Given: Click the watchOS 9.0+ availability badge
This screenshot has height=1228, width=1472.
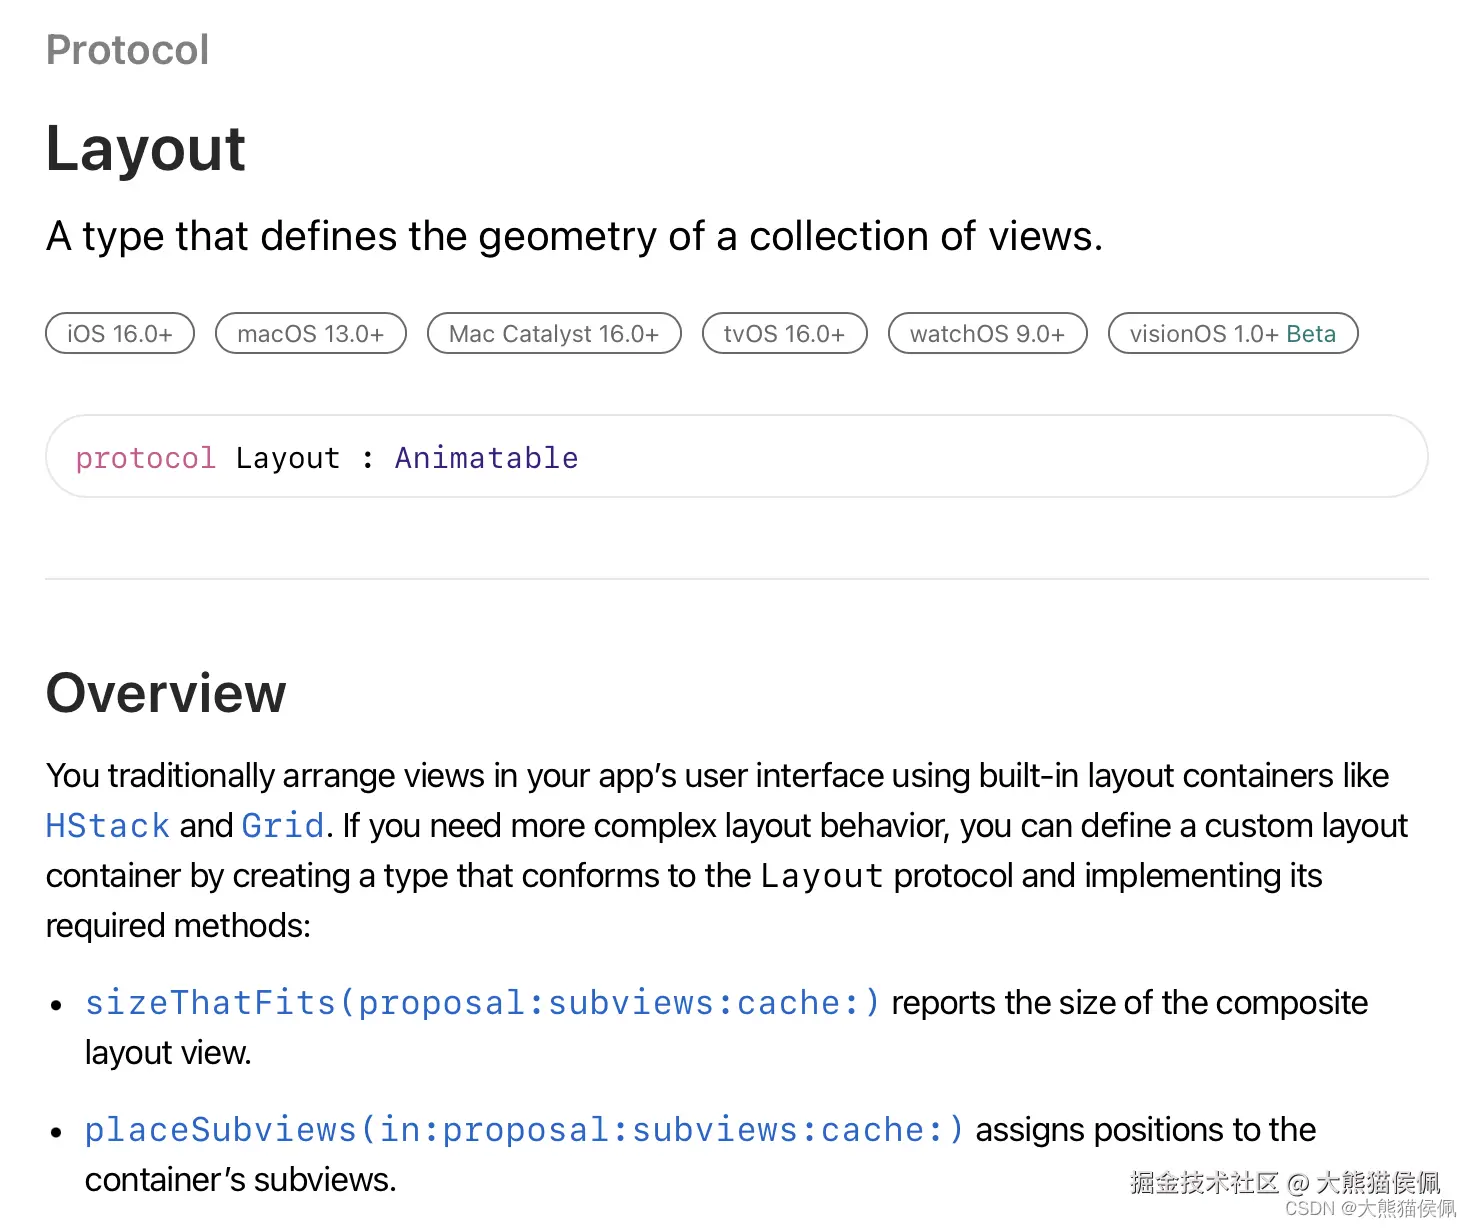Looking at the screenshot, I should (987, 334).
